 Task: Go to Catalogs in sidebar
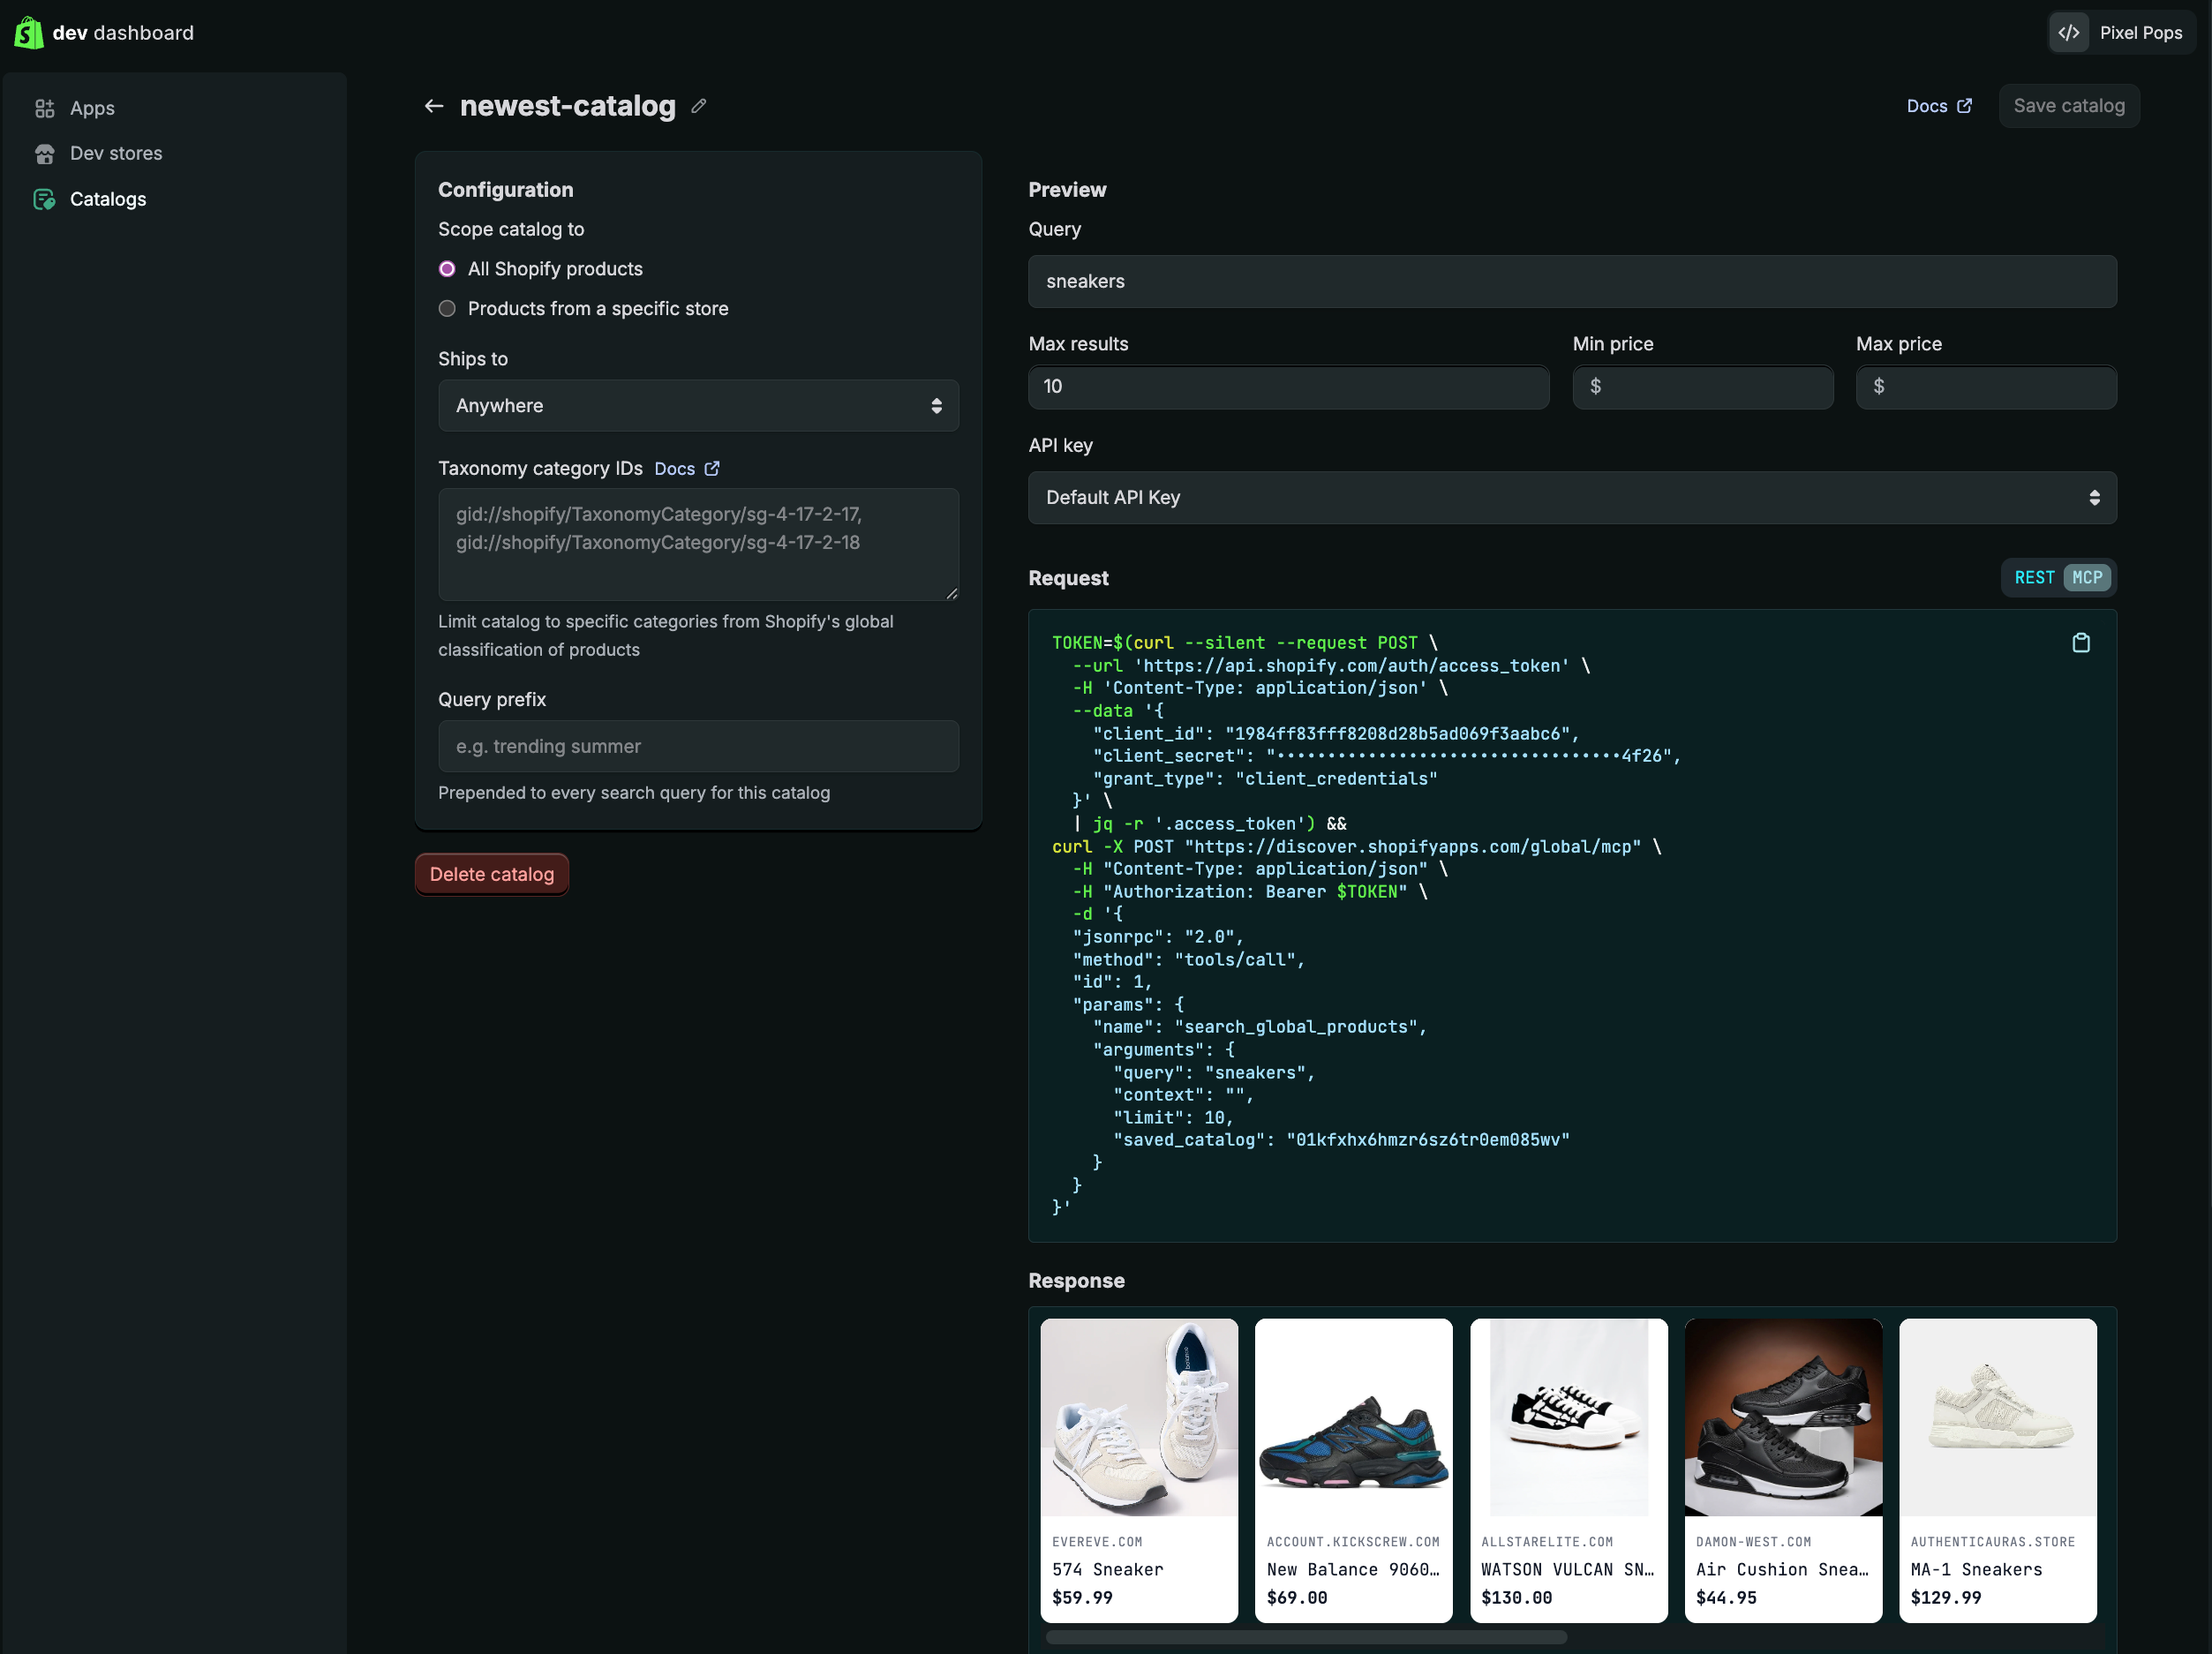[x=108, y=199]
